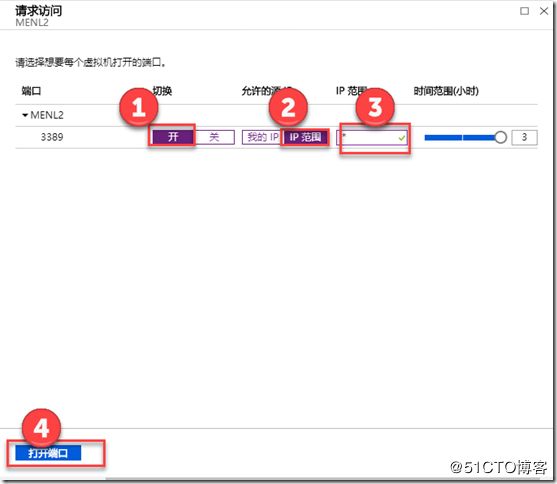Click the green validation checkmark in IP field
557x484 pixels.
[x=402, y=138]
